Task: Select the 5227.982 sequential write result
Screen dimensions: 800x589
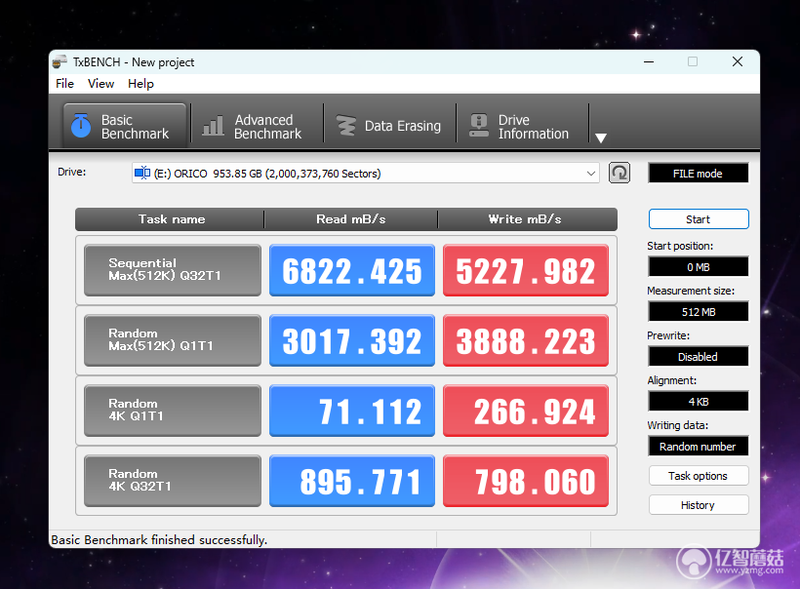Action: [526, 270]
